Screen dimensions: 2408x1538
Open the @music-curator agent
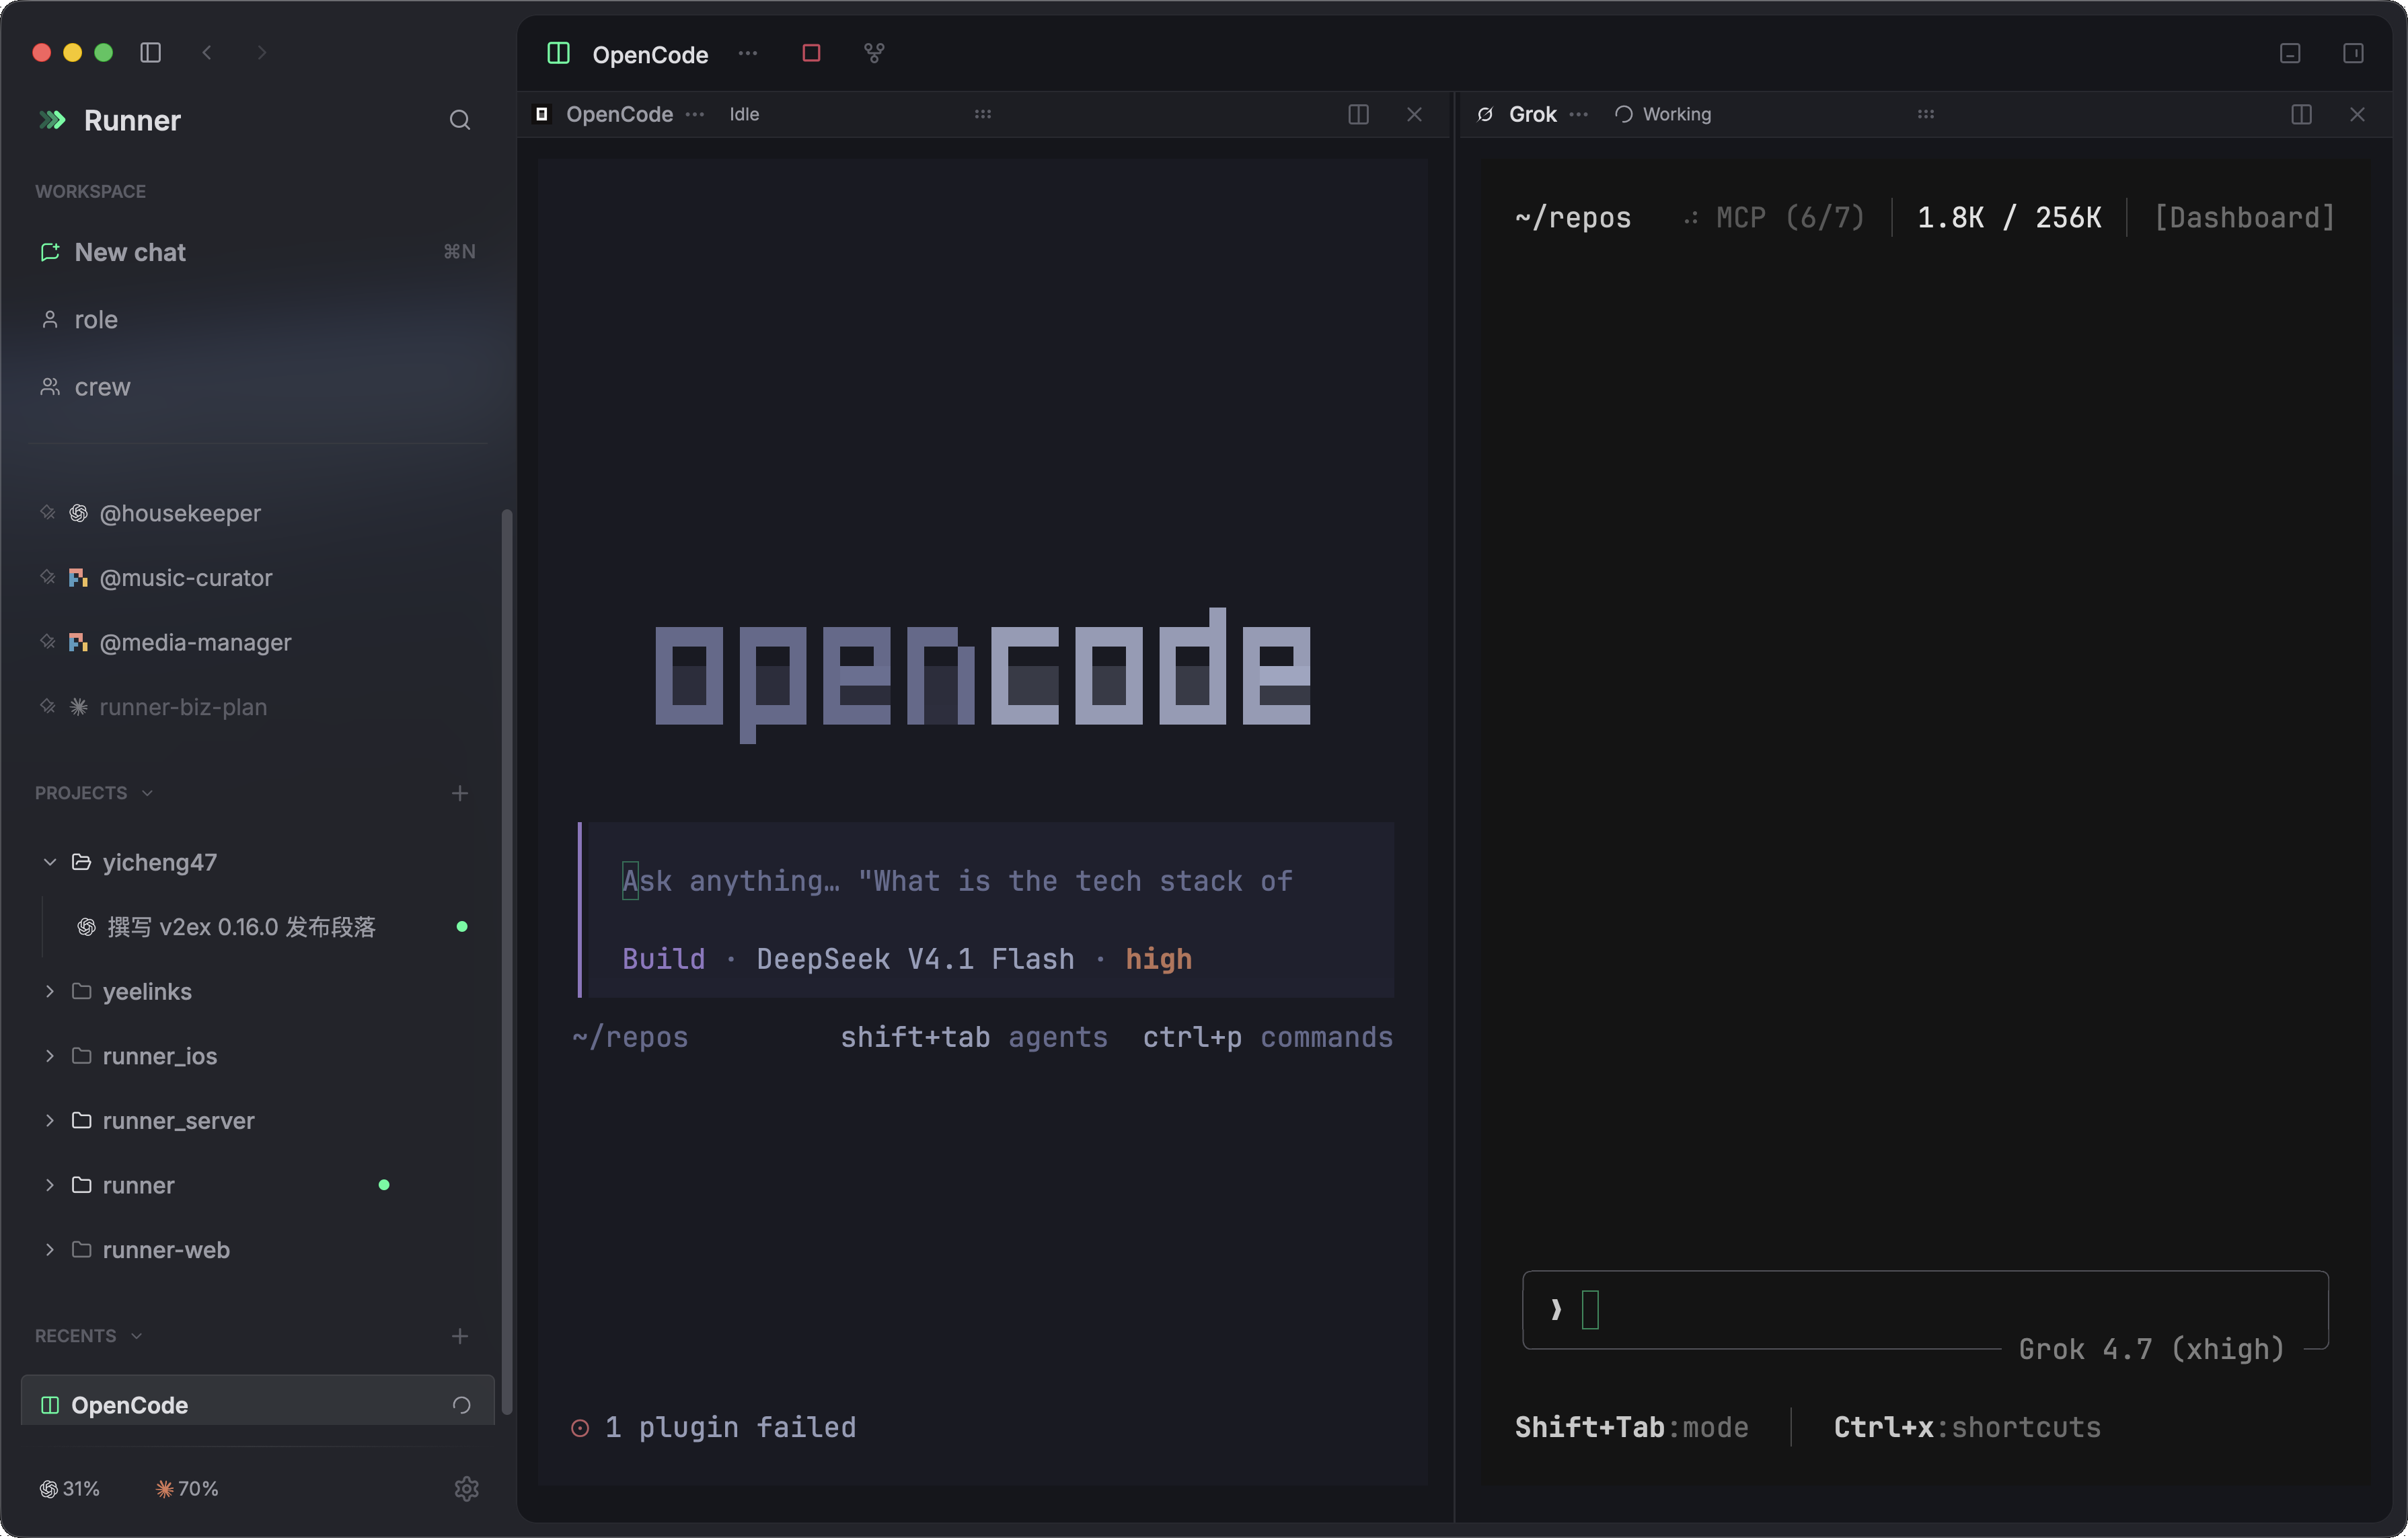(x=257, y=578)
